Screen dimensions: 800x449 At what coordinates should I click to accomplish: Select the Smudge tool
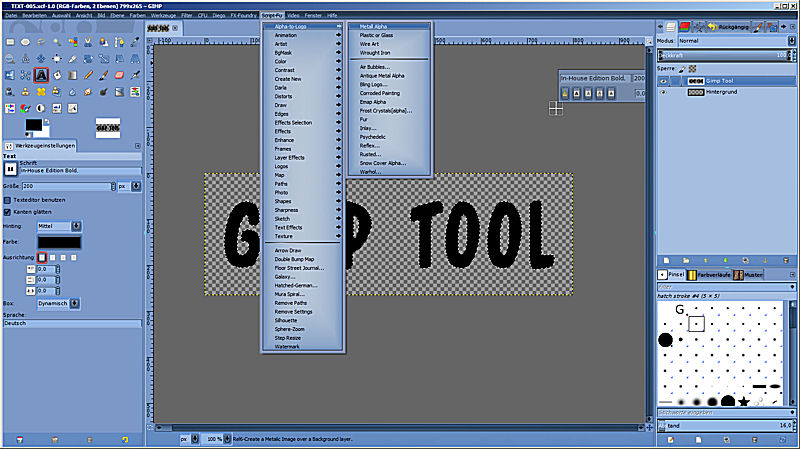point(88,92)
